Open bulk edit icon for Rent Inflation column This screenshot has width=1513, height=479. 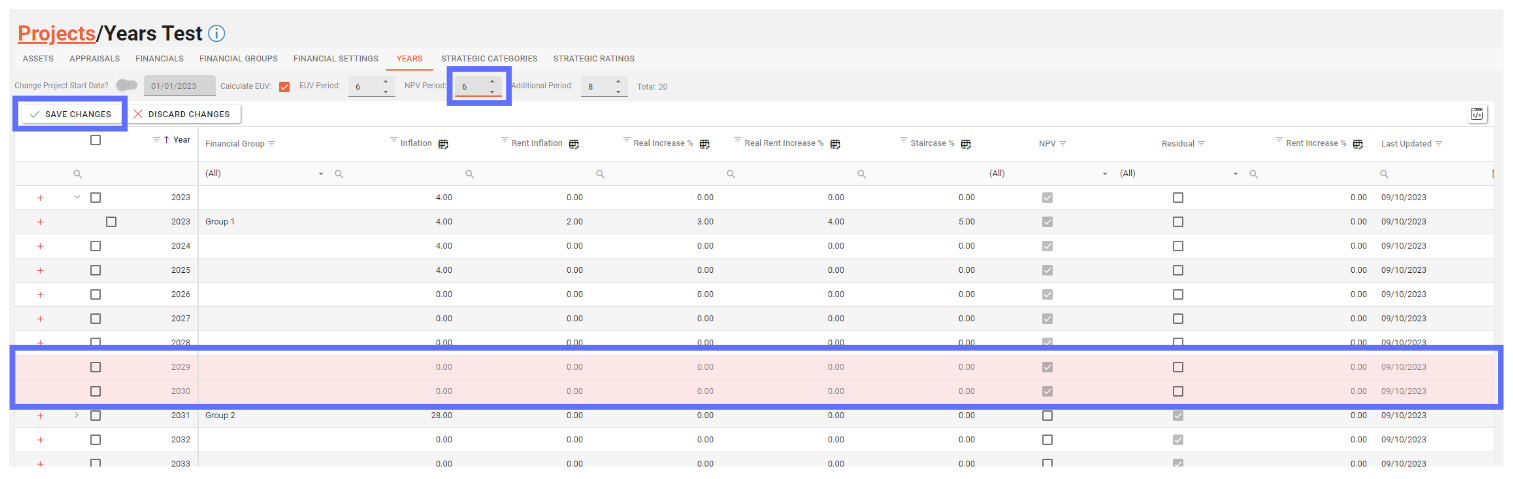574,144
